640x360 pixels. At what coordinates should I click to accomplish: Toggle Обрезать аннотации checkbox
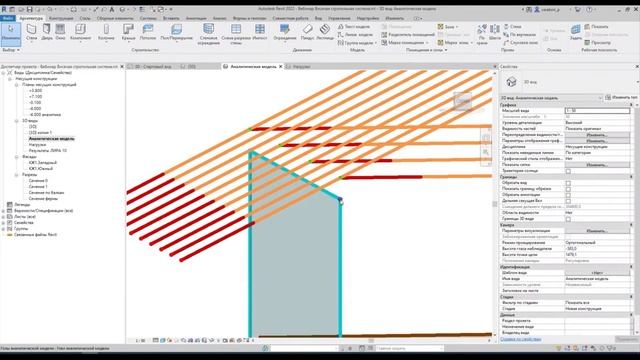click(x=568, y=195)
